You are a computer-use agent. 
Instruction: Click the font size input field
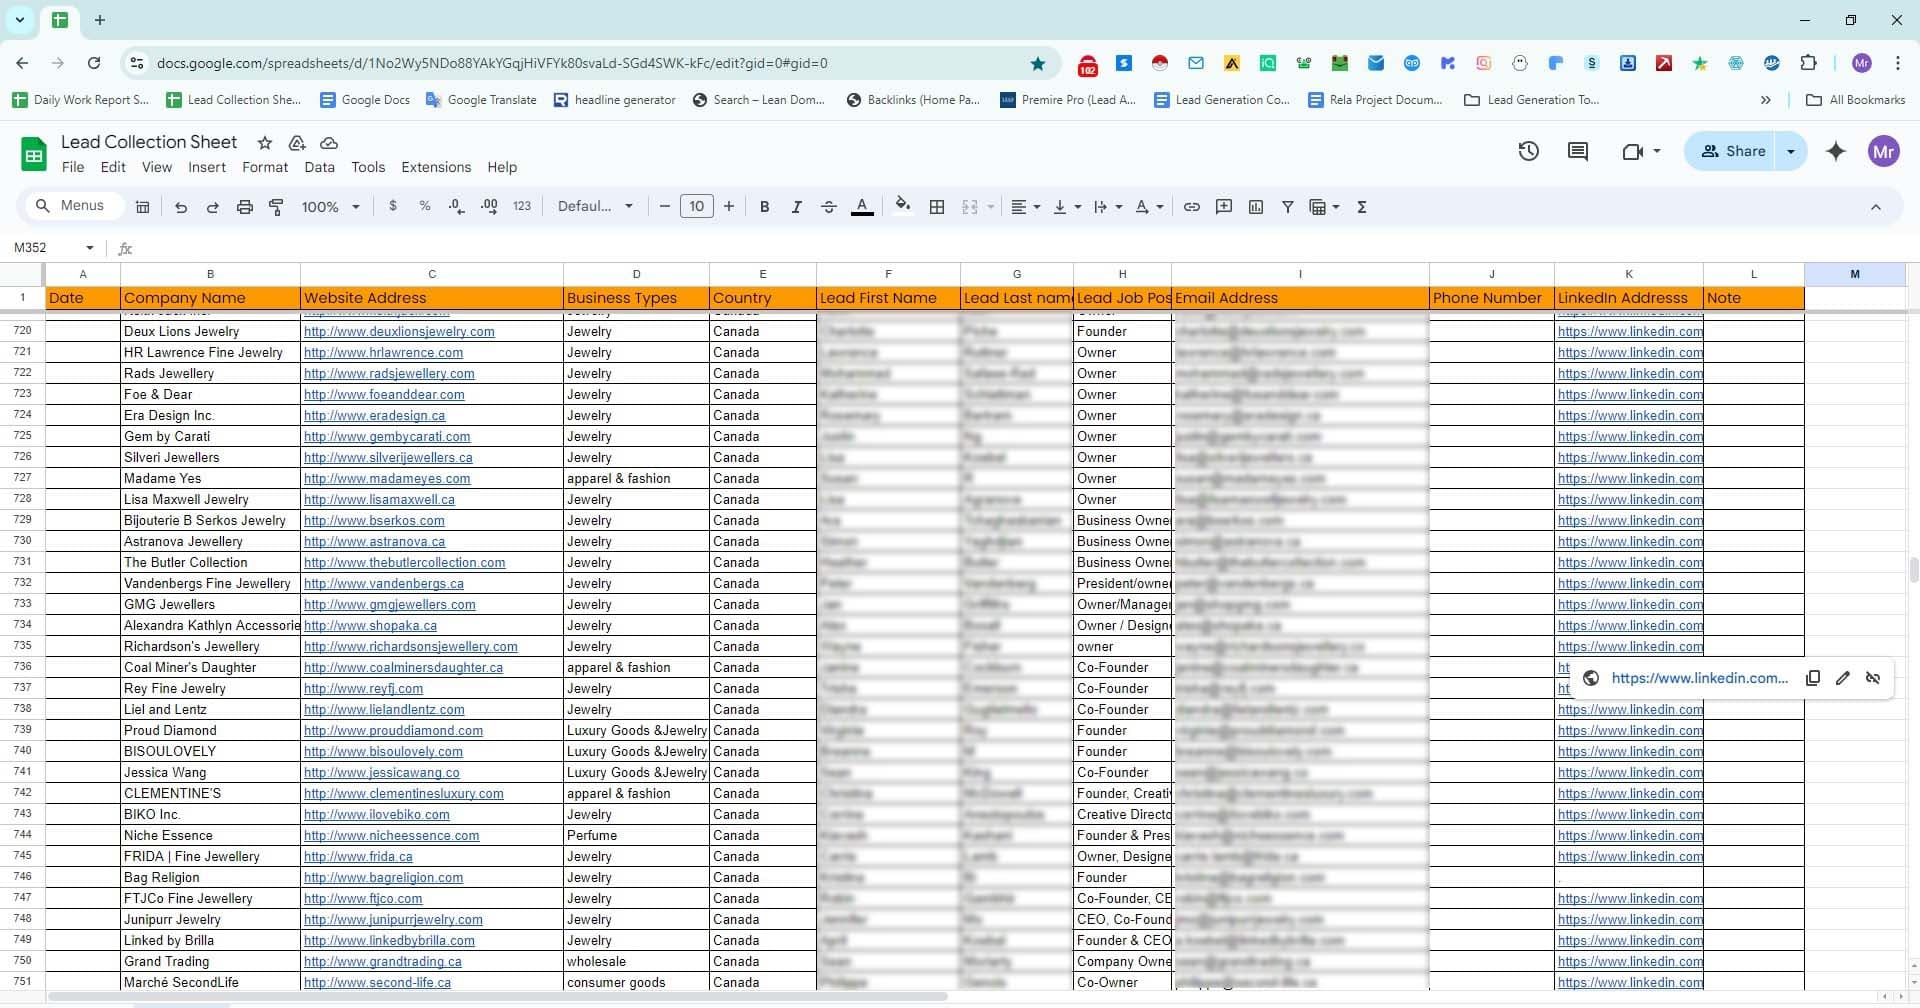pos(697,207)
